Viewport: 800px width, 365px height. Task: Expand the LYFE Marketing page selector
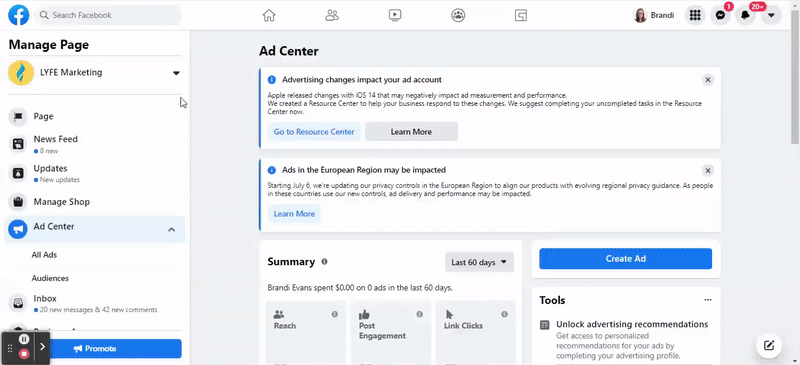(x=176, y=73)
